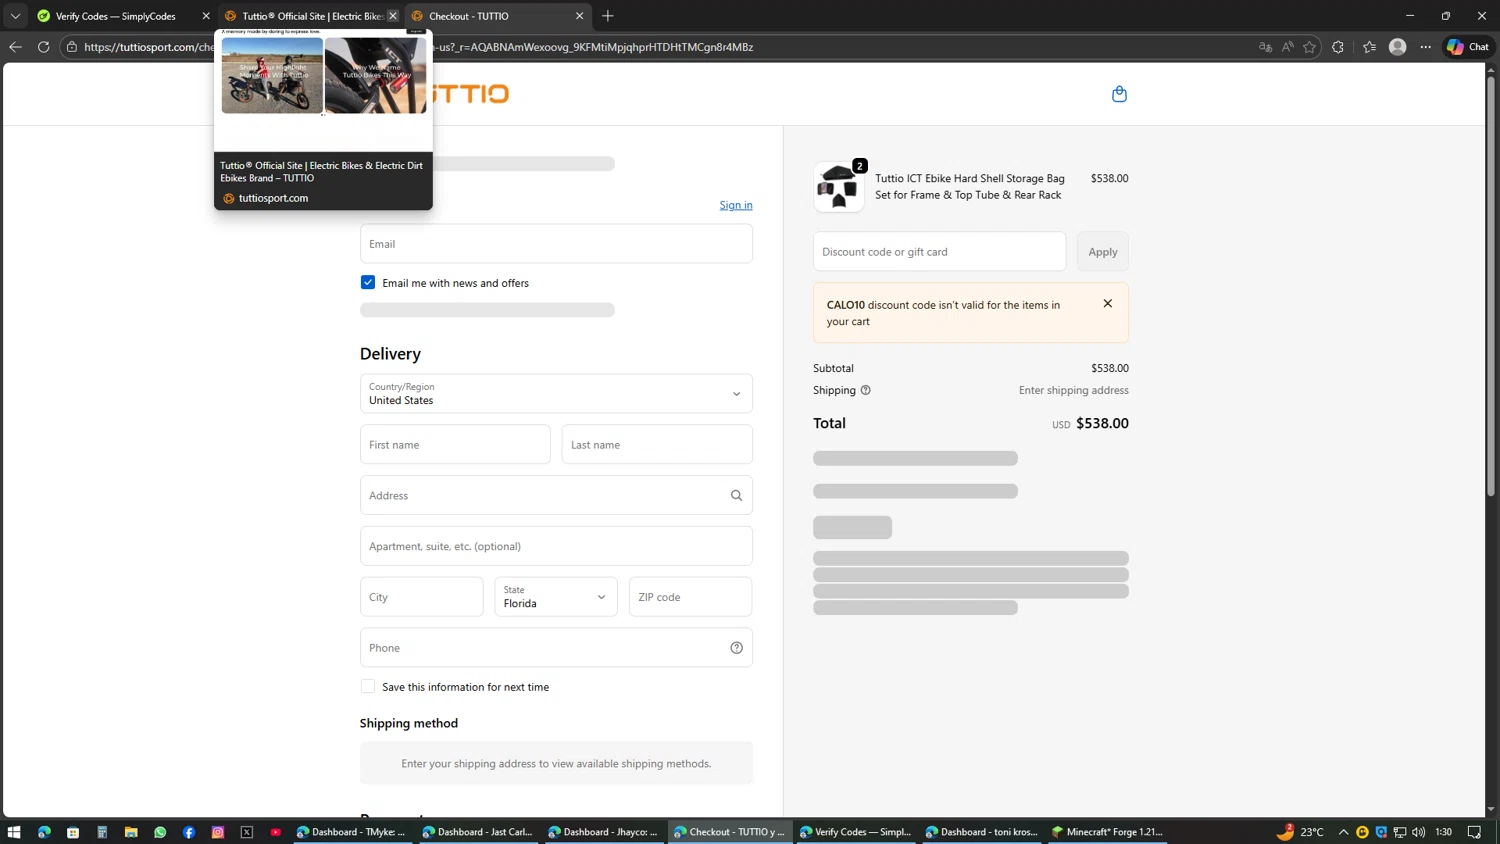
Task: Close the Checkout - TUTTIO tab
Action: pyautogui.click(x=579, y=16)
